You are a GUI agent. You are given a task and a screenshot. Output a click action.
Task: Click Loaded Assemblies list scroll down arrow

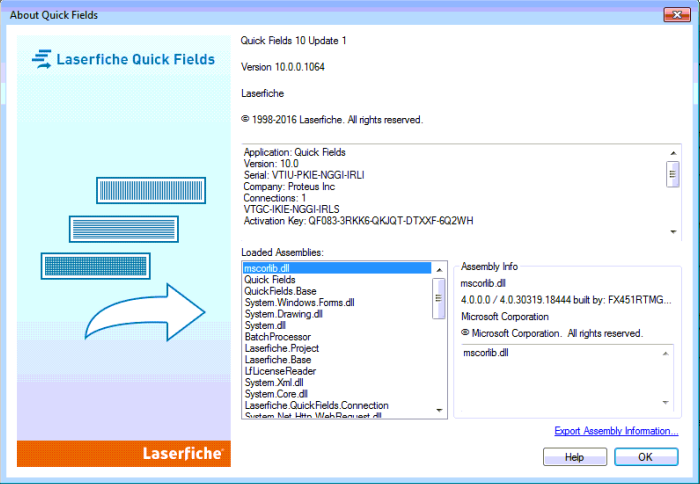point(439,410)
